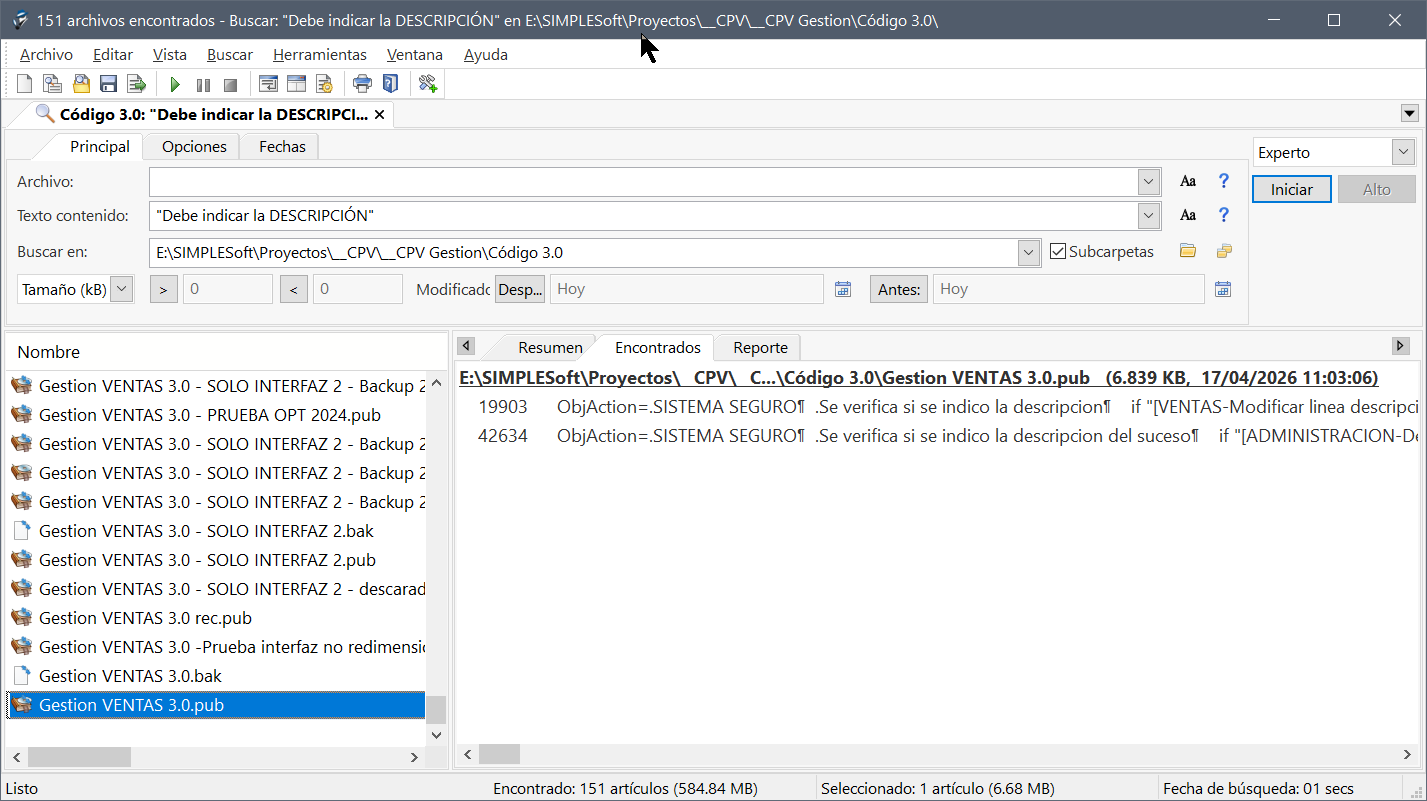Browse for folder with yellow folder icon
The image size is (1427, 801).
click(1188, 251)
